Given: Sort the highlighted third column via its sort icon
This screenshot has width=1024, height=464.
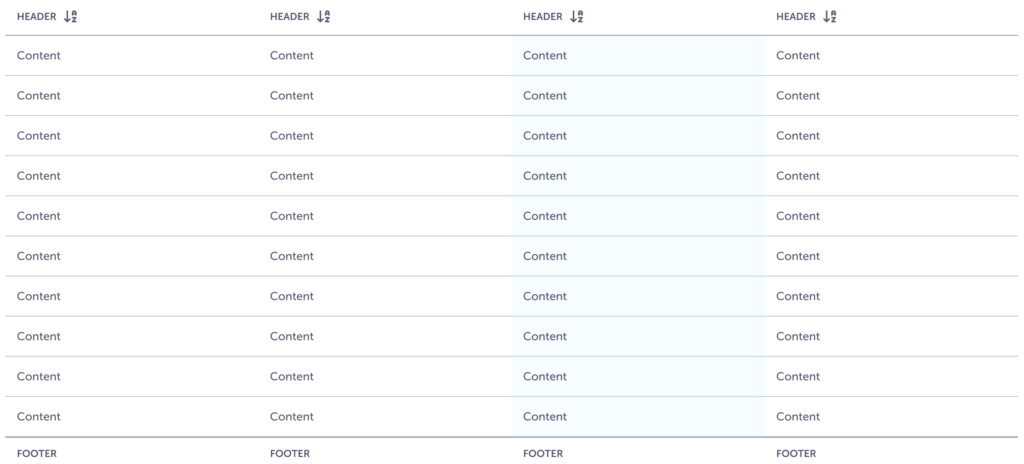Looking at the screenshot, I should (x=576, y=16).
